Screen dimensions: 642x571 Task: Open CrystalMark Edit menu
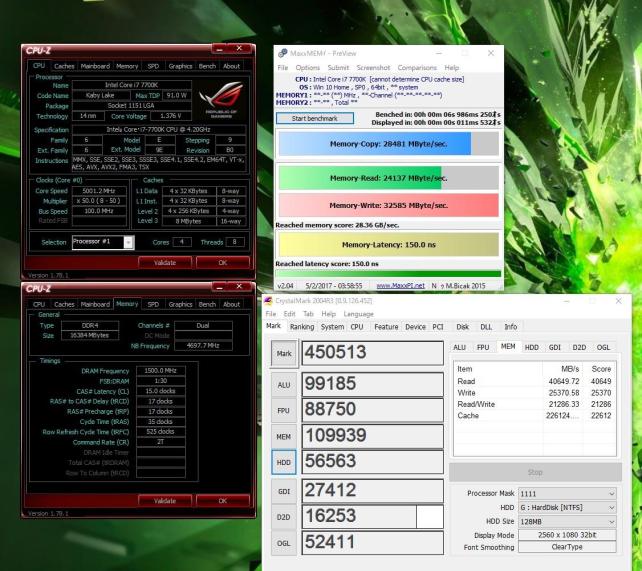289,314
